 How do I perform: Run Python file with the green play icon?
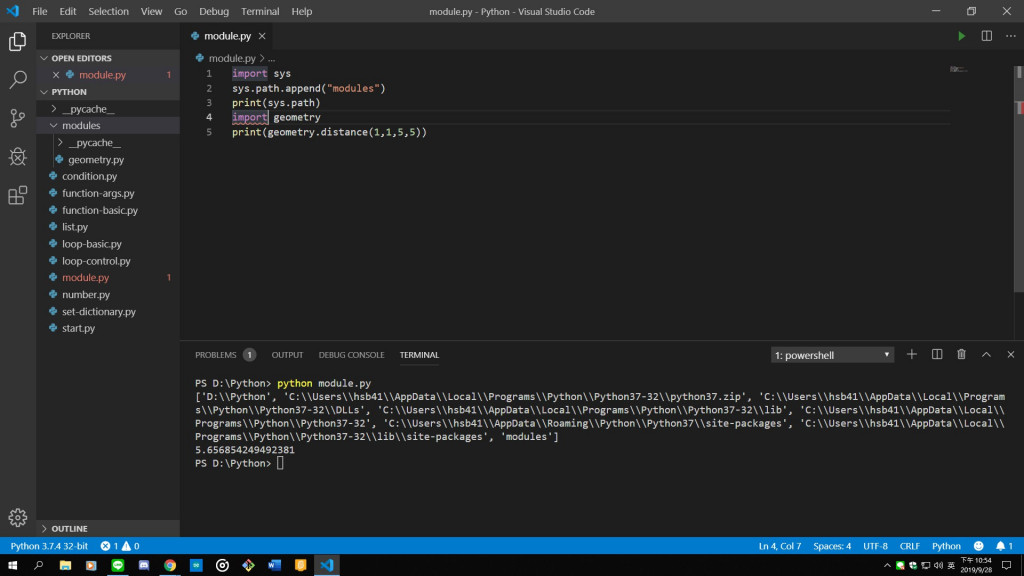pyautogui.click(x=961, y=36)
